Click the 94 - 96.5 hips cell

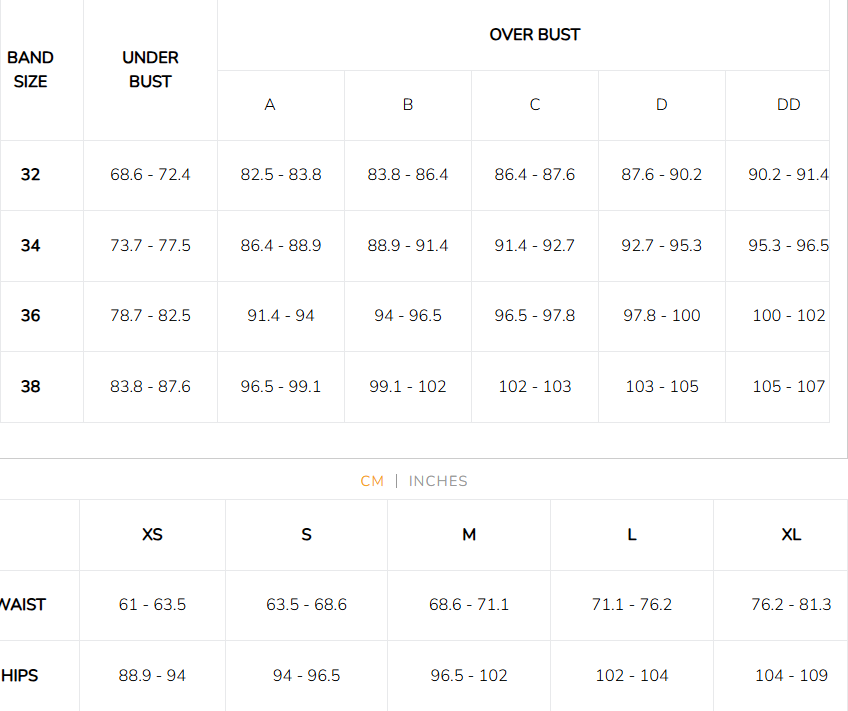[x=306, y=676]
